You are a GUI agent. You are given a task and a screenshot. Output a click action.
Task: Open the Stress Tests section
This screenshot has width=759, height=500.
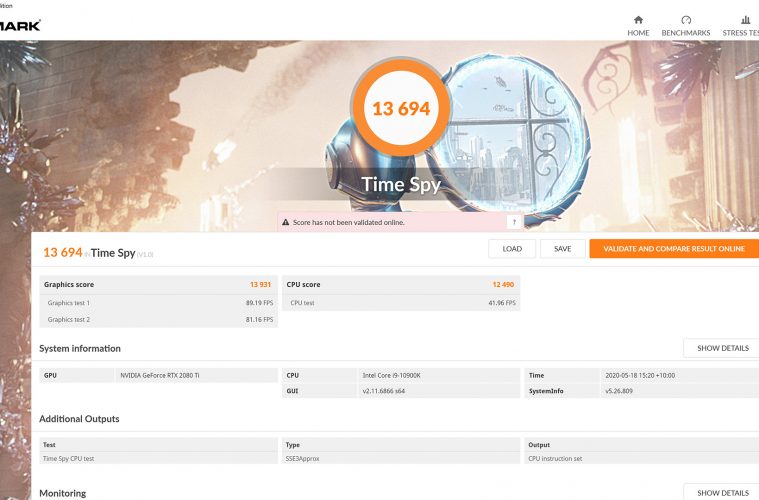(741, 26)
